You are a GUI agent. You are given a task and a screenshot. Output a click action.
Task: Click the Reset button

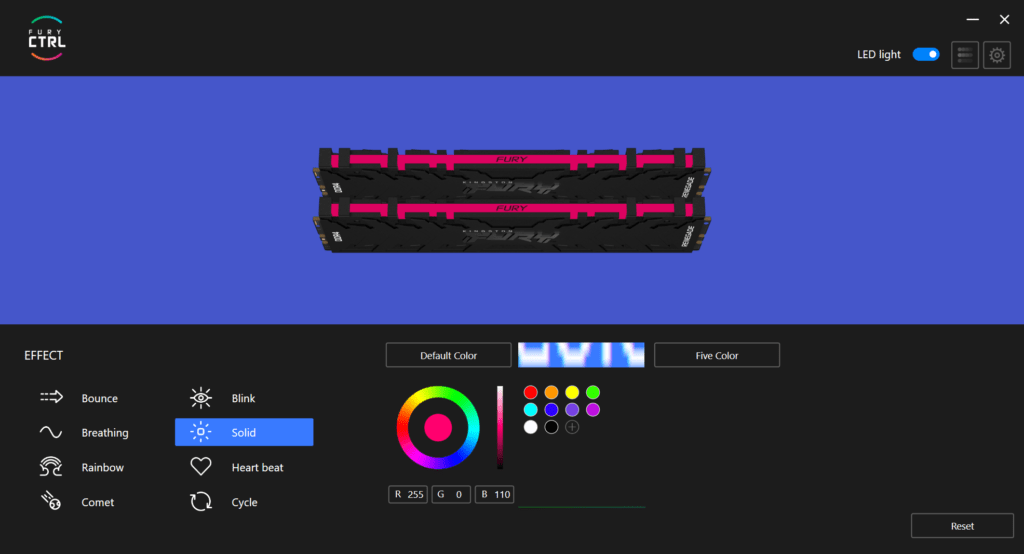(963, 526)
